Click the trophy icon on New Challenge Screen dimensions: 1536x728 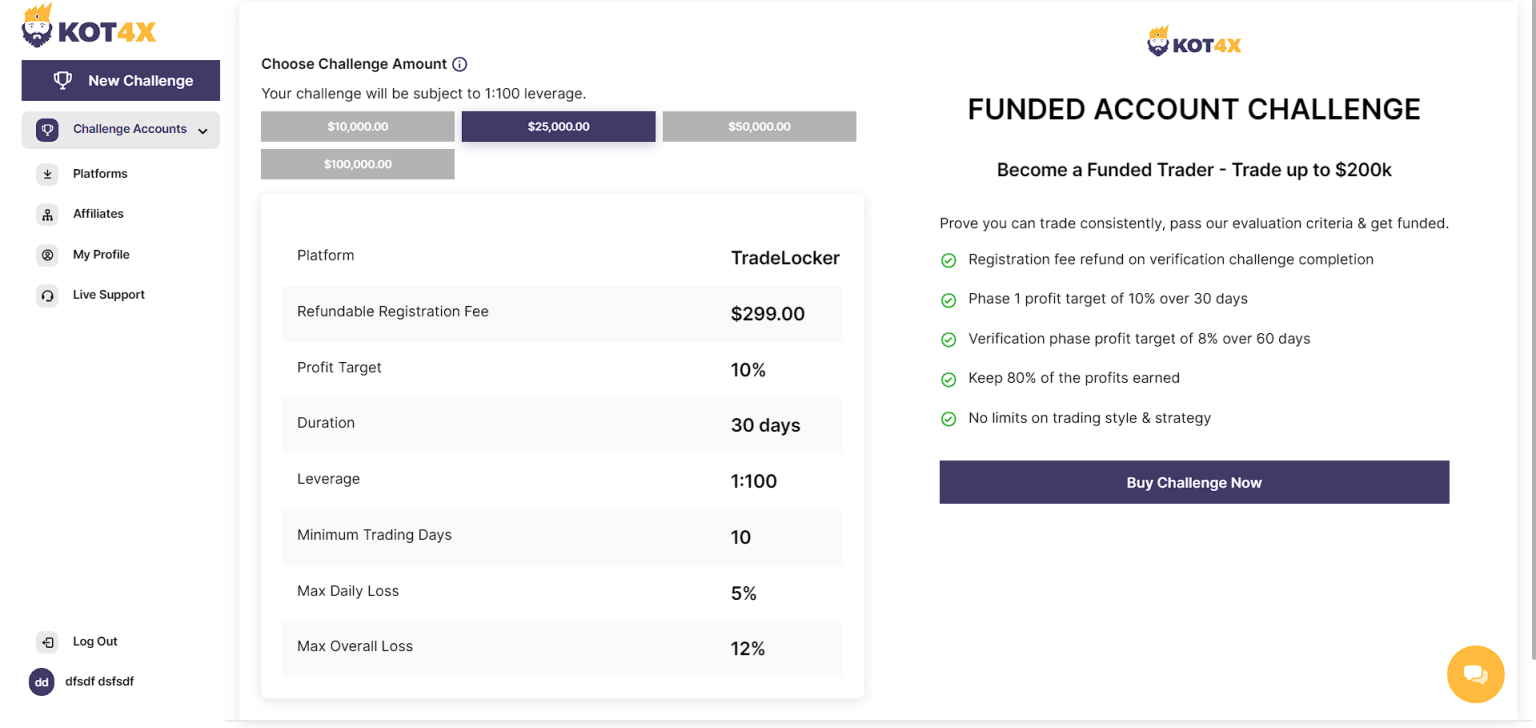tap(63, 80)
